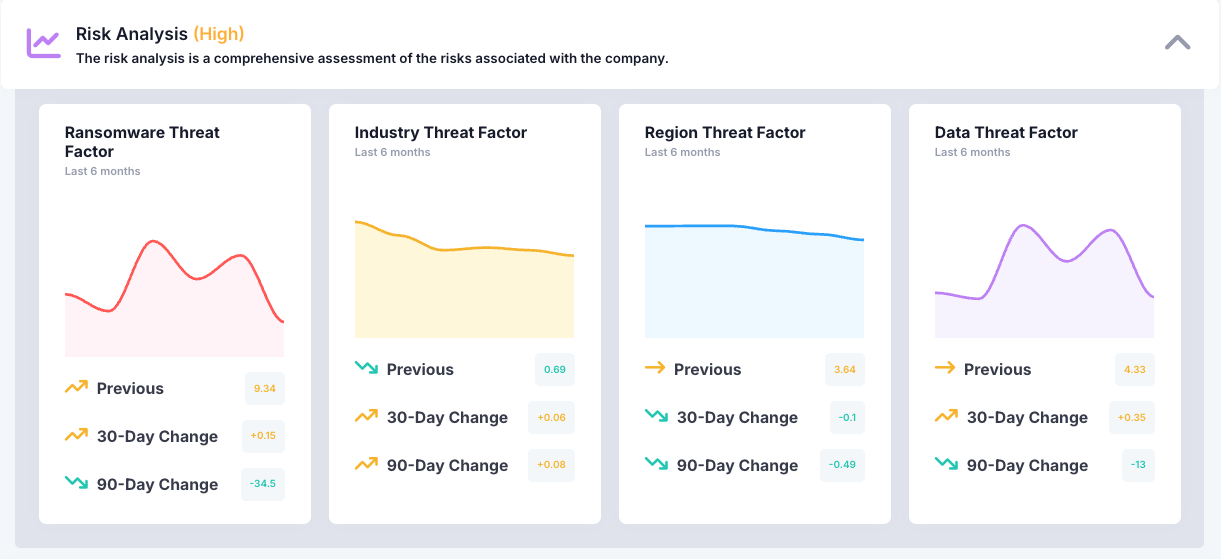Click Ransomware 90-Day Change downward arrow icon
The image size is (1221, 559).
(76, 484)
